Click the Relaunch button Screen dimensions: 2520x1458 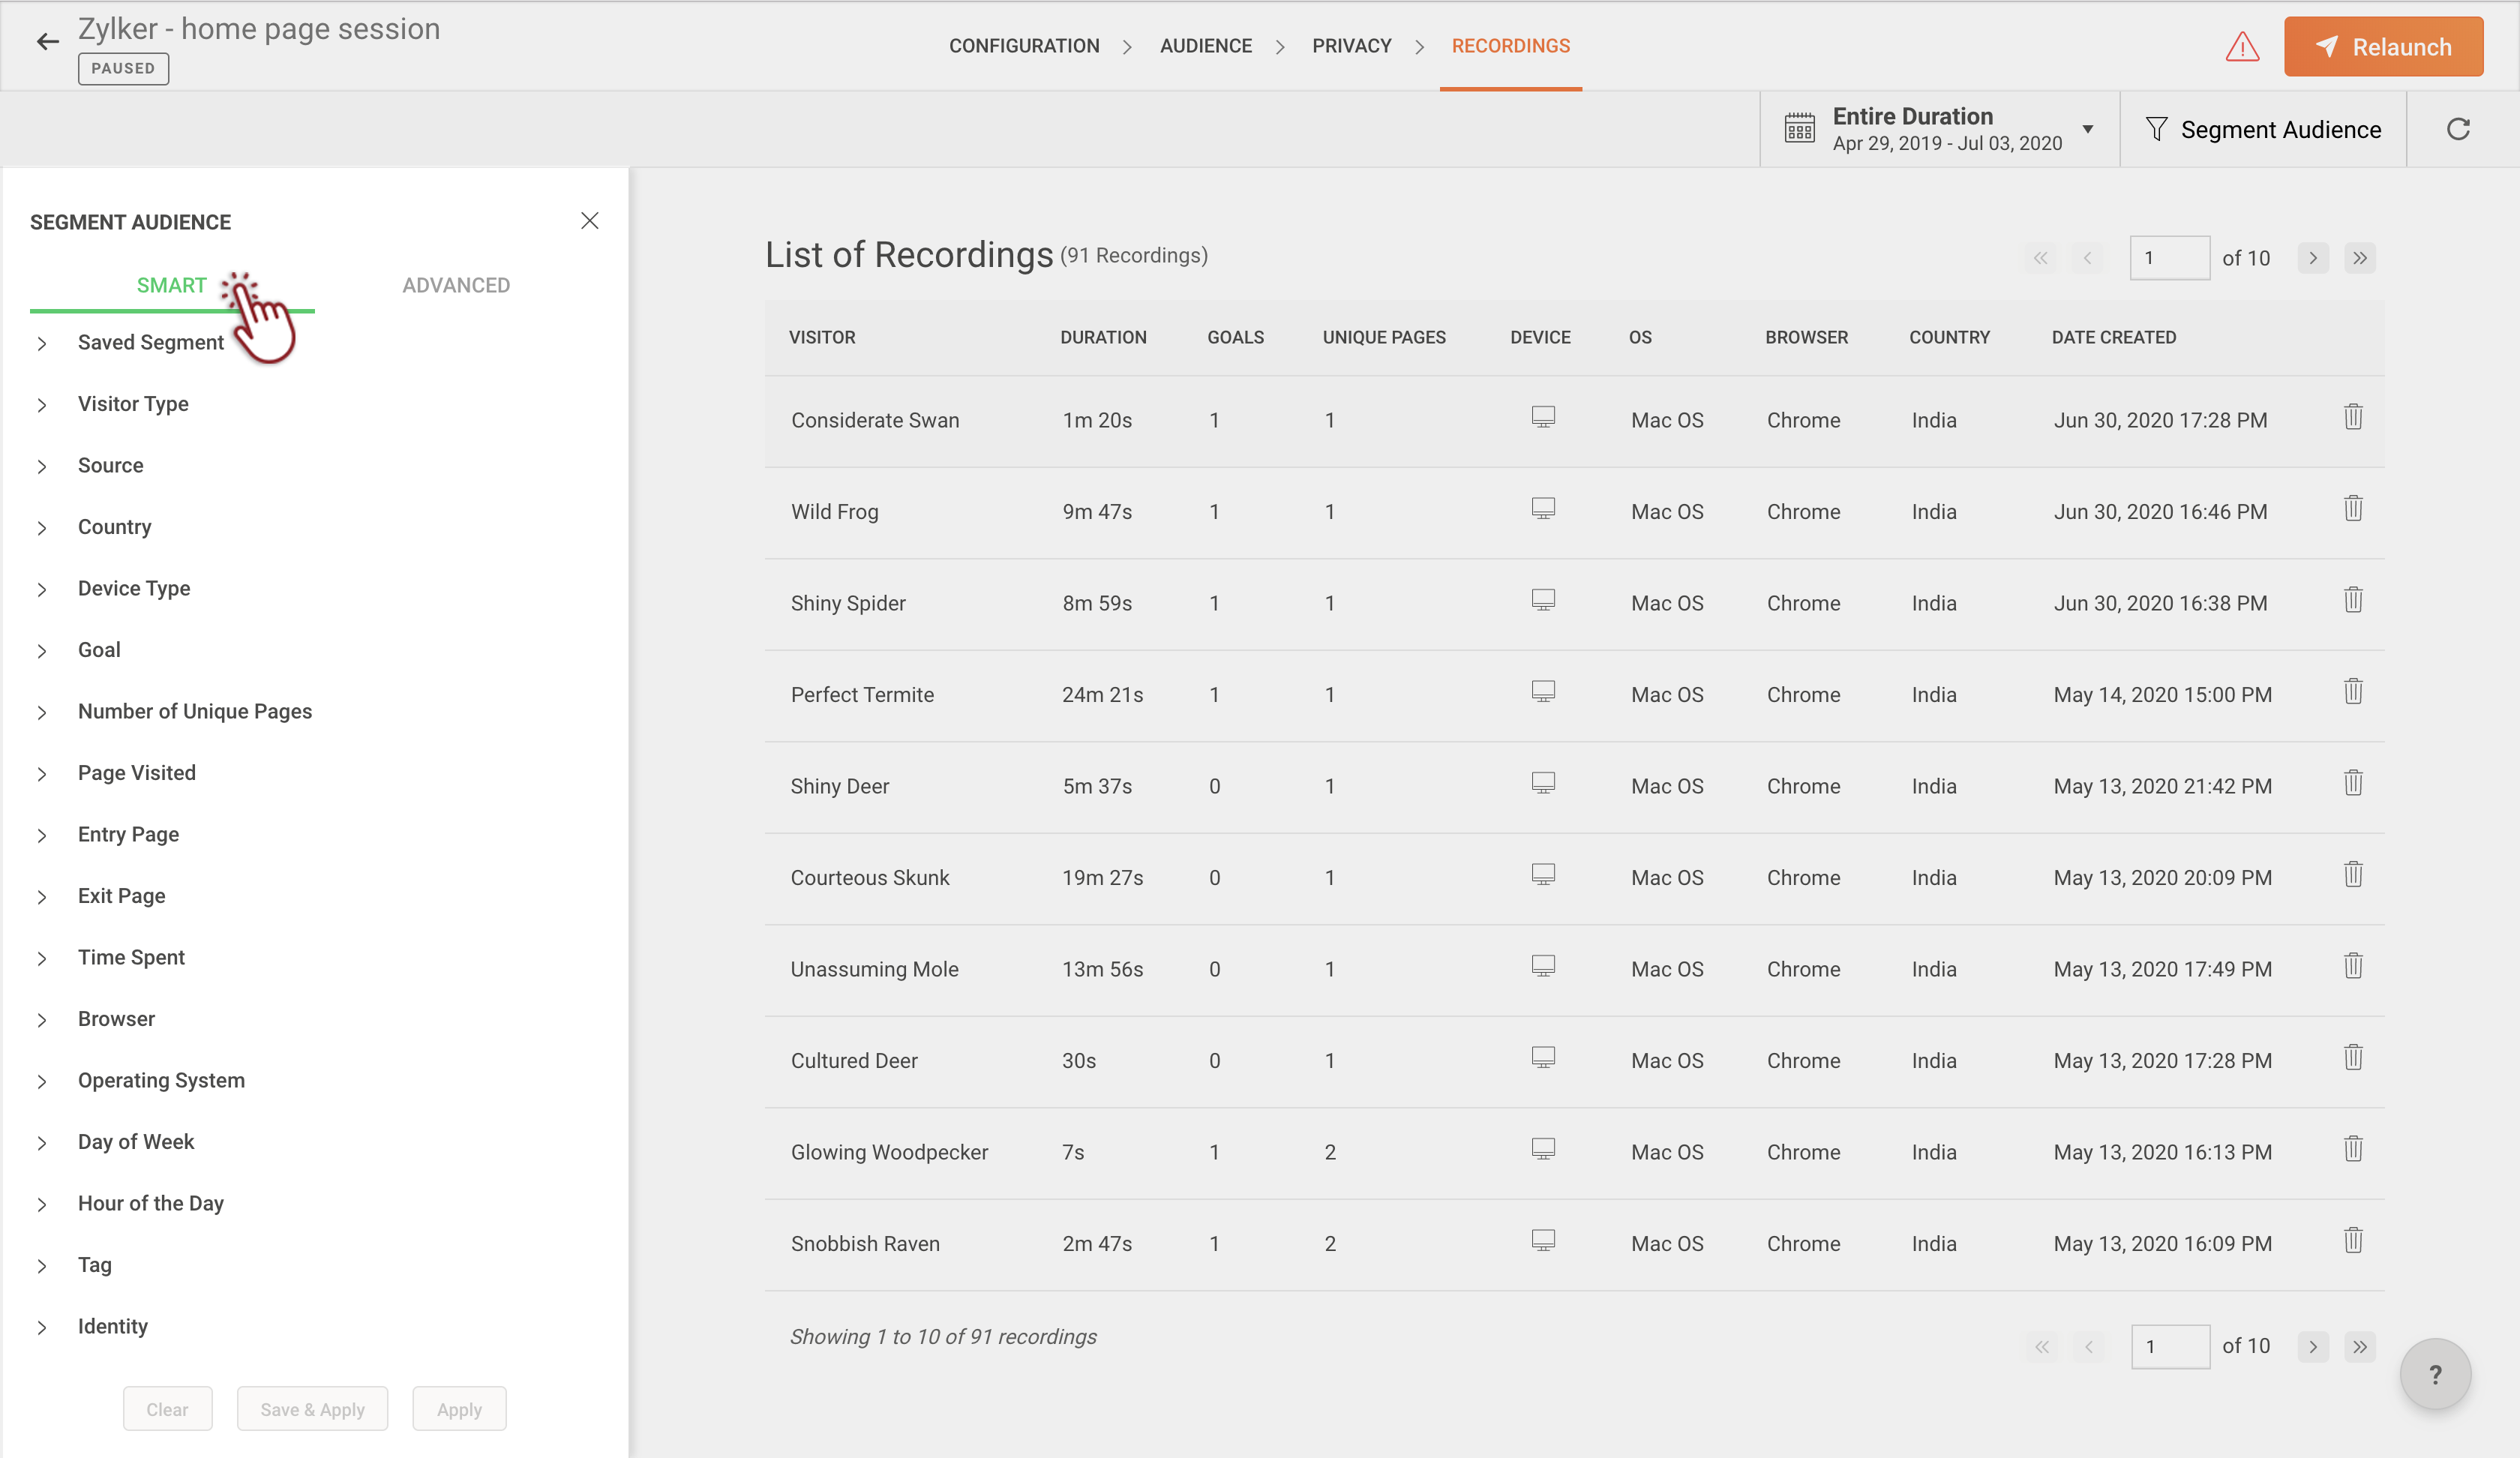pos(2382,47)
